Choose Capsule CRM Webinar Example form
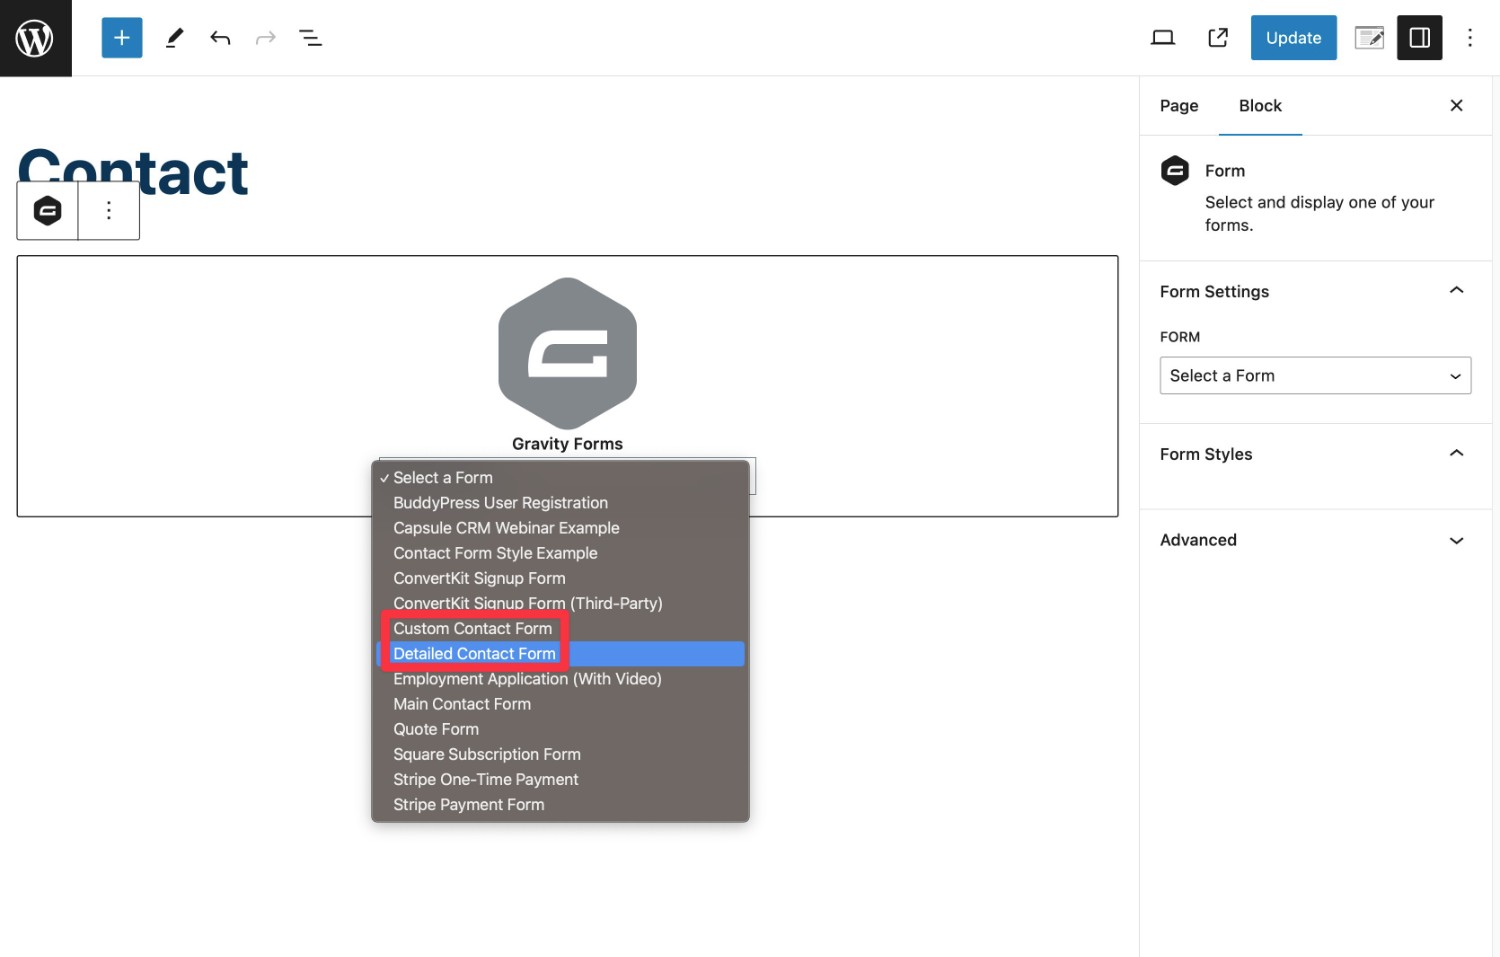Viewport: 1500px width, 957px height. (560, 528)
